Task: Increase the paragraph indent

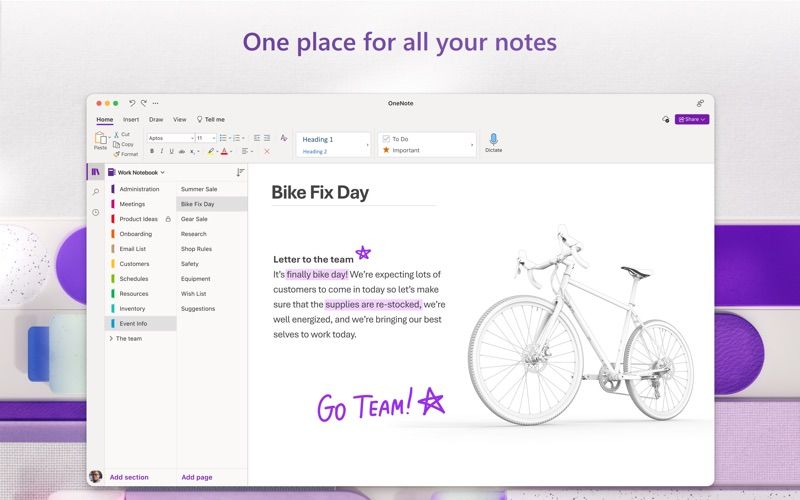Action: coord(267,138)
